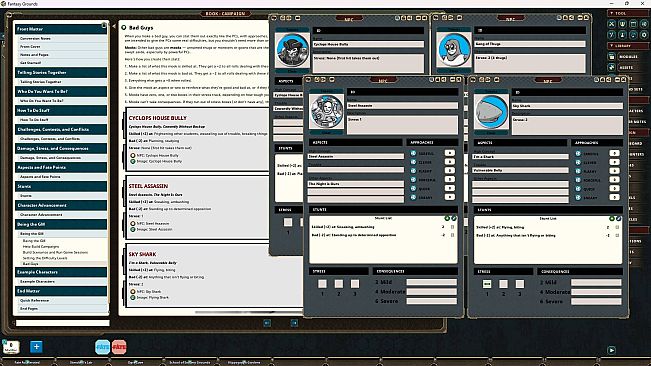Open Image: Steel Assassin link icon
The image size is (651, 366).
coord(133,229)
